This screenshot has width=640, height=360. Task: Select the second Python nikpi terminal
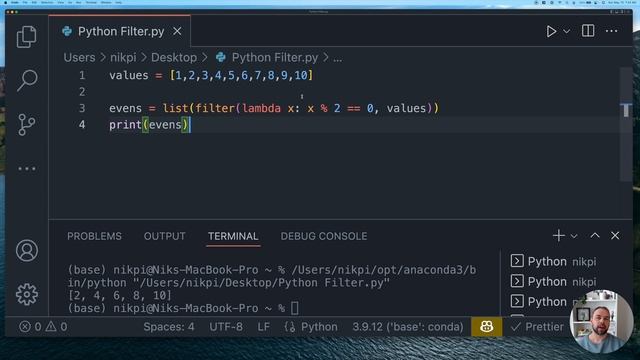553,282
